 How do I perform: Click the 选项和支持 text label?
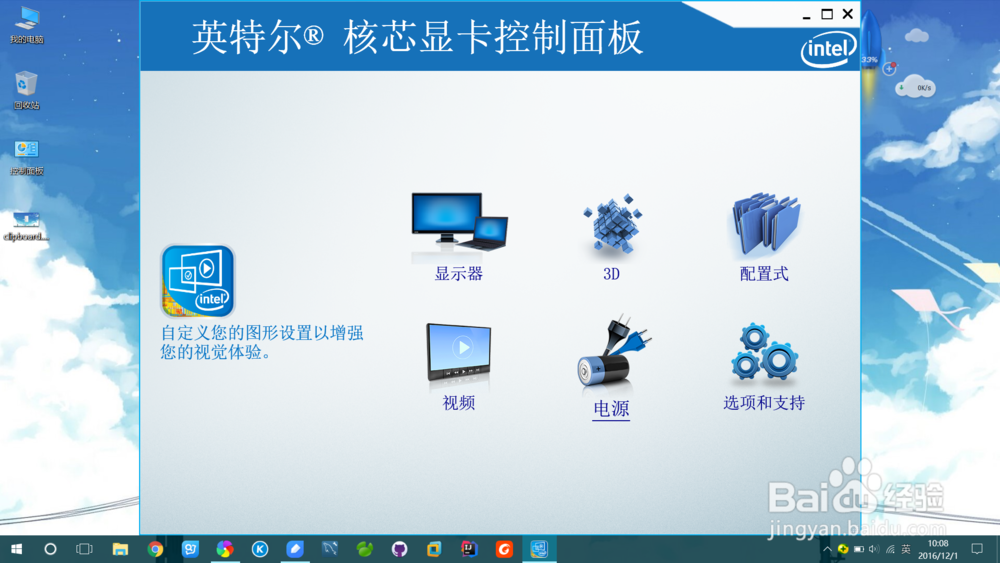coord(764,403)
